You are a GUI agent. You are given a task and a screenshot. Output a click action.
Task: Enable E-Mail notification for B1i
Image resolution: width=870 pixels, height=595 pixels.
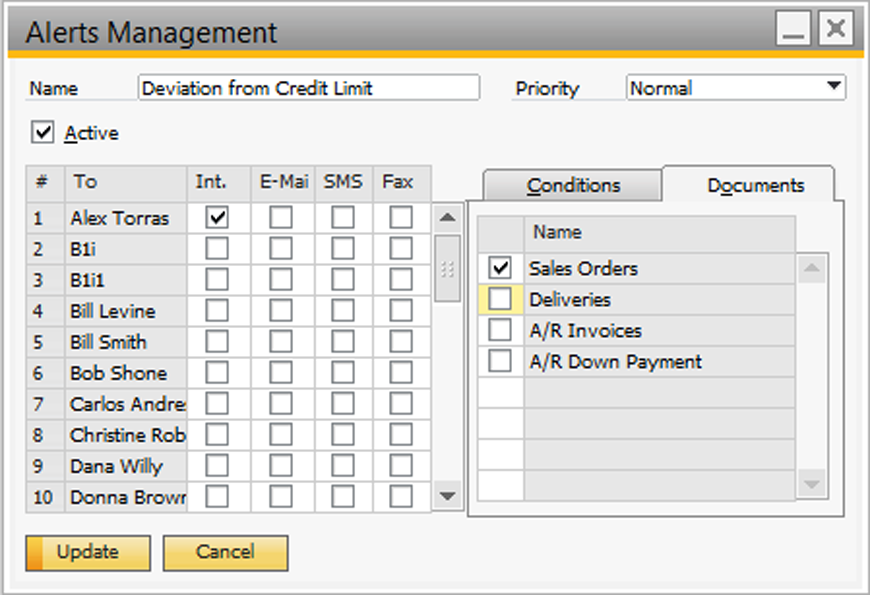point(280,248)
